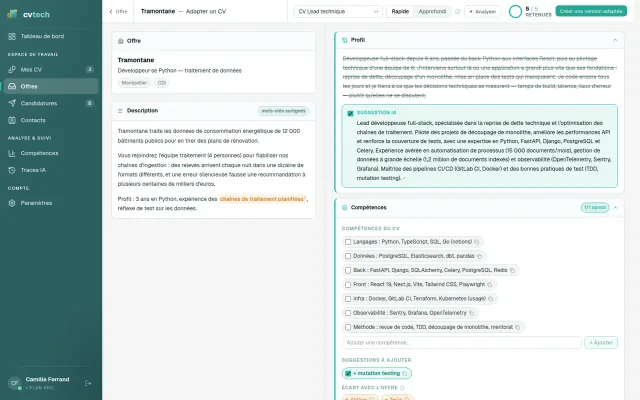Click the Contacts sidebar icon
Screen dimensions: 640x400
(12, 120)
